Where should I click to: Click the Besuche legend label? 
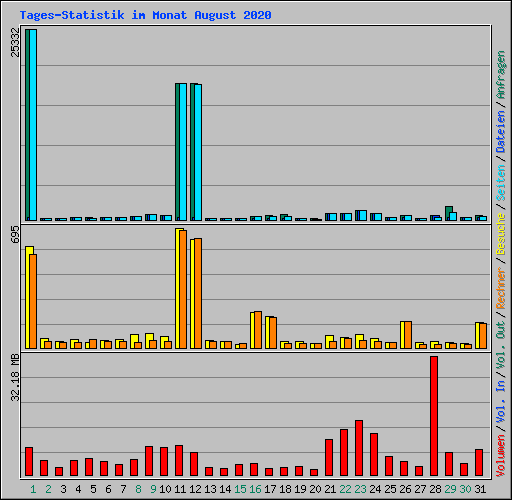click(x=501, y=234)
